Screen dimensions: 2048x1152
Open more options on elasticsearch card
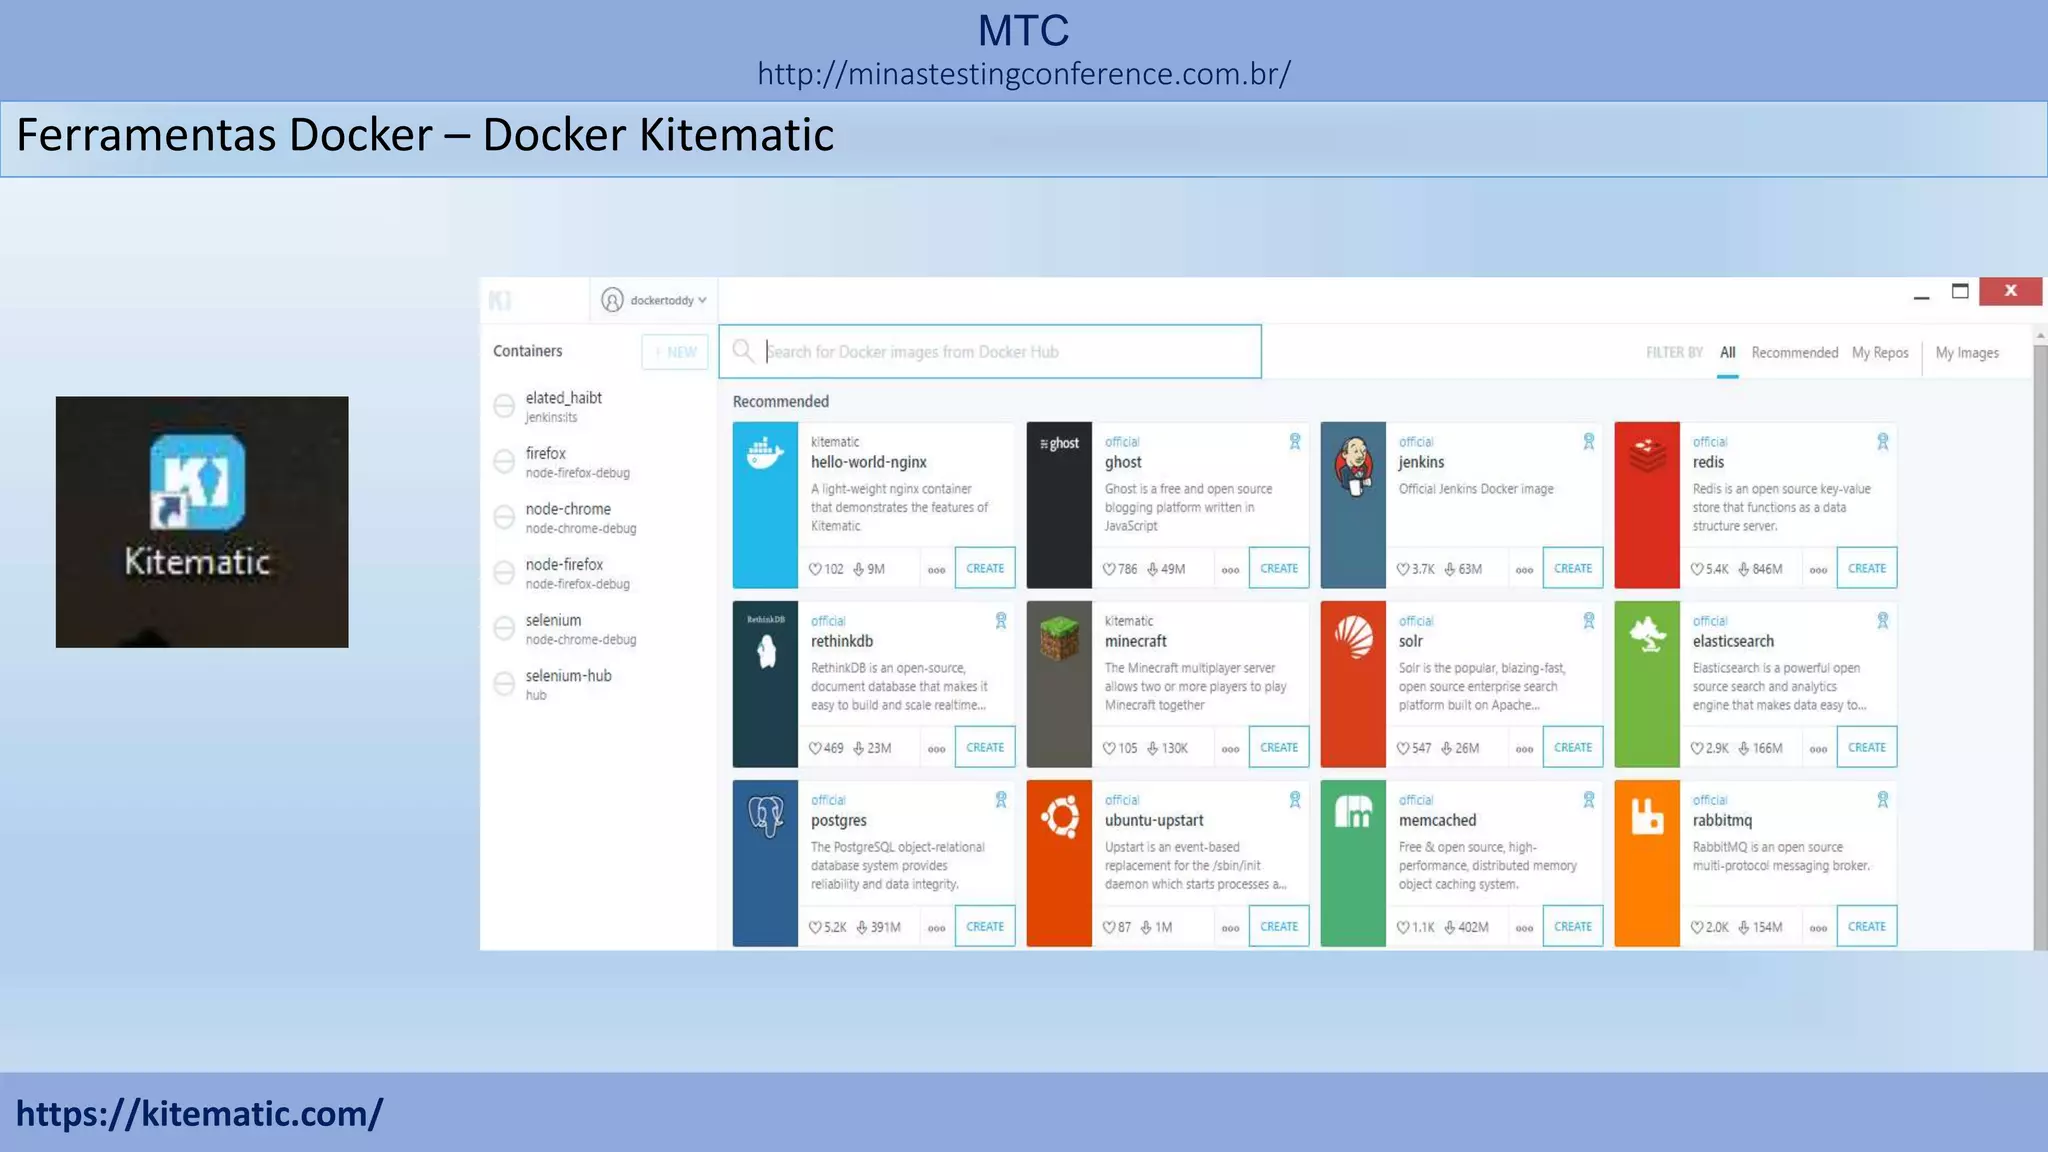click(1818, 749)
